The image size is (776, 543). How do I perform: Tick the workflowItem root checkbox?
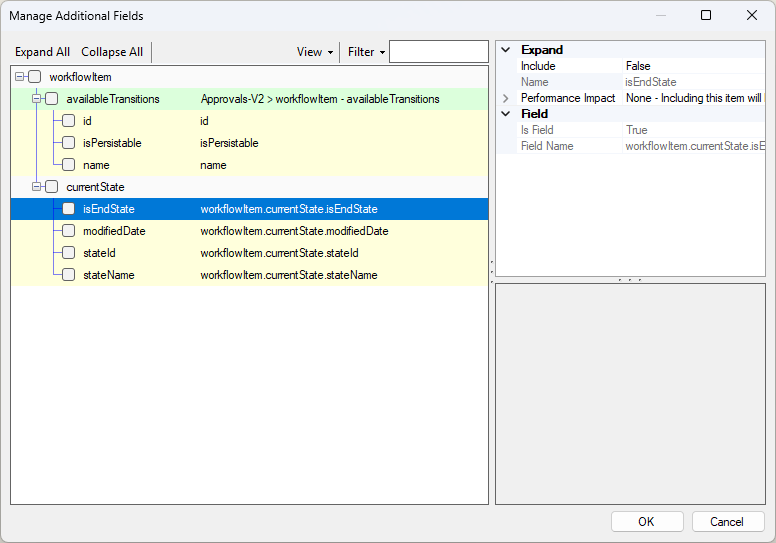35,77
